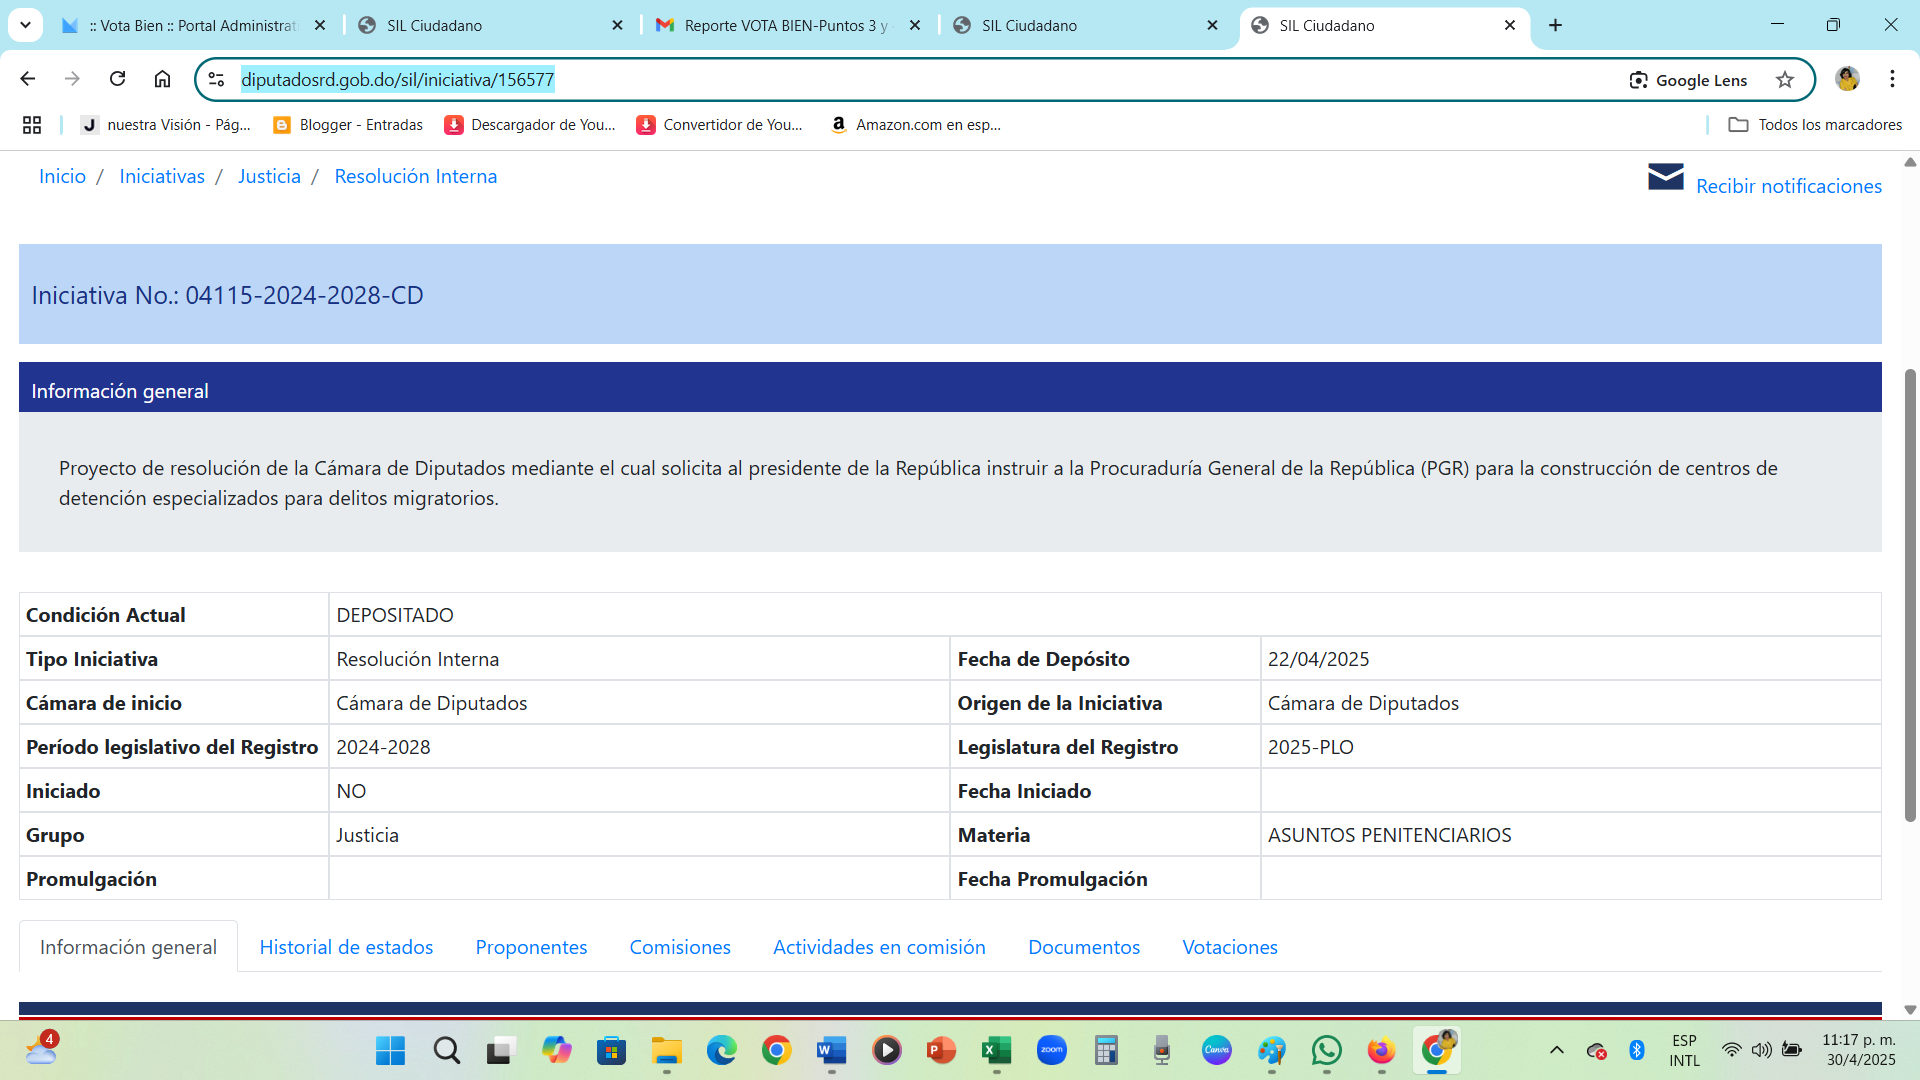1920x1080 pixels.
Task: Close the Reporte VOTA BIEN Gmail tab
Action: click(x=914, y=25)
